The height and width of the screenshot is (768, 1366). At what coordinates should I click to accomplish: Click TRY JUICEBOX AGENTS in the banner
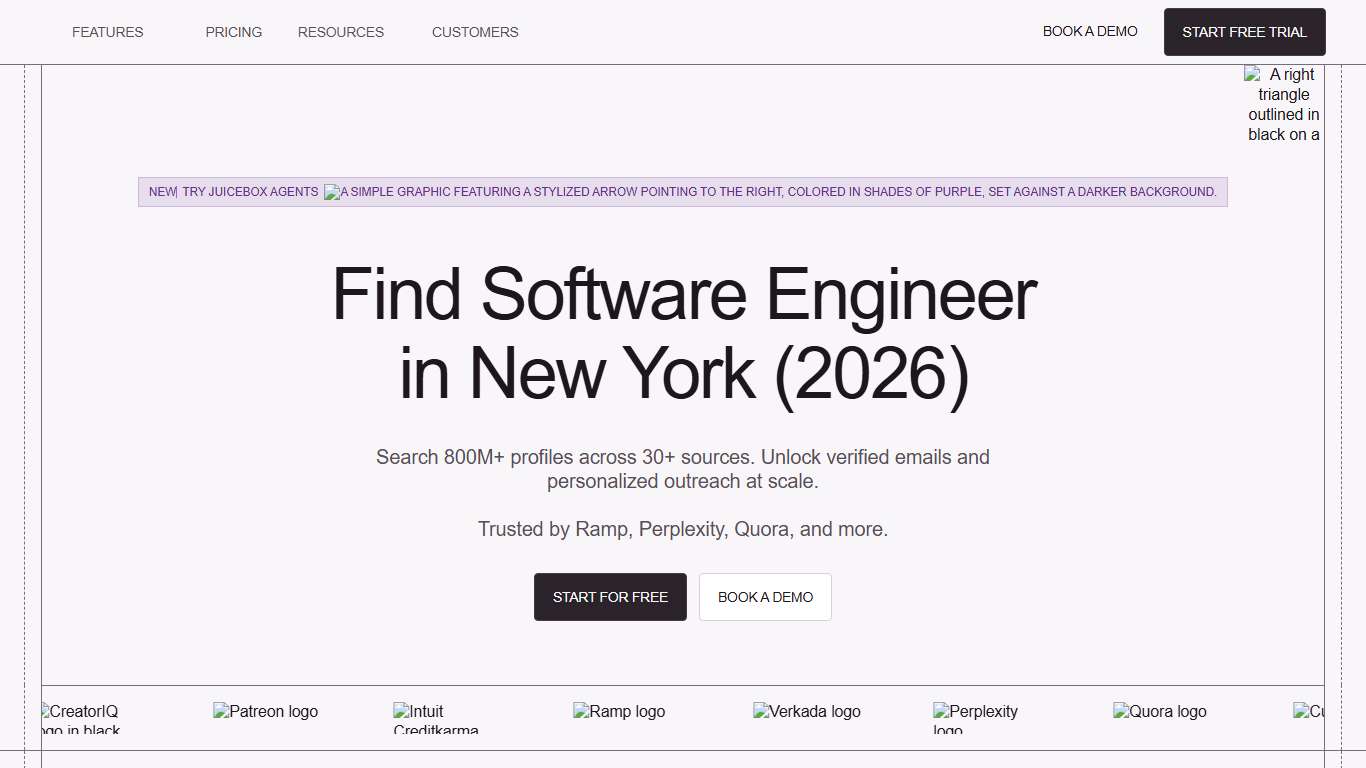pyautogui.click(x=248, y=192)
